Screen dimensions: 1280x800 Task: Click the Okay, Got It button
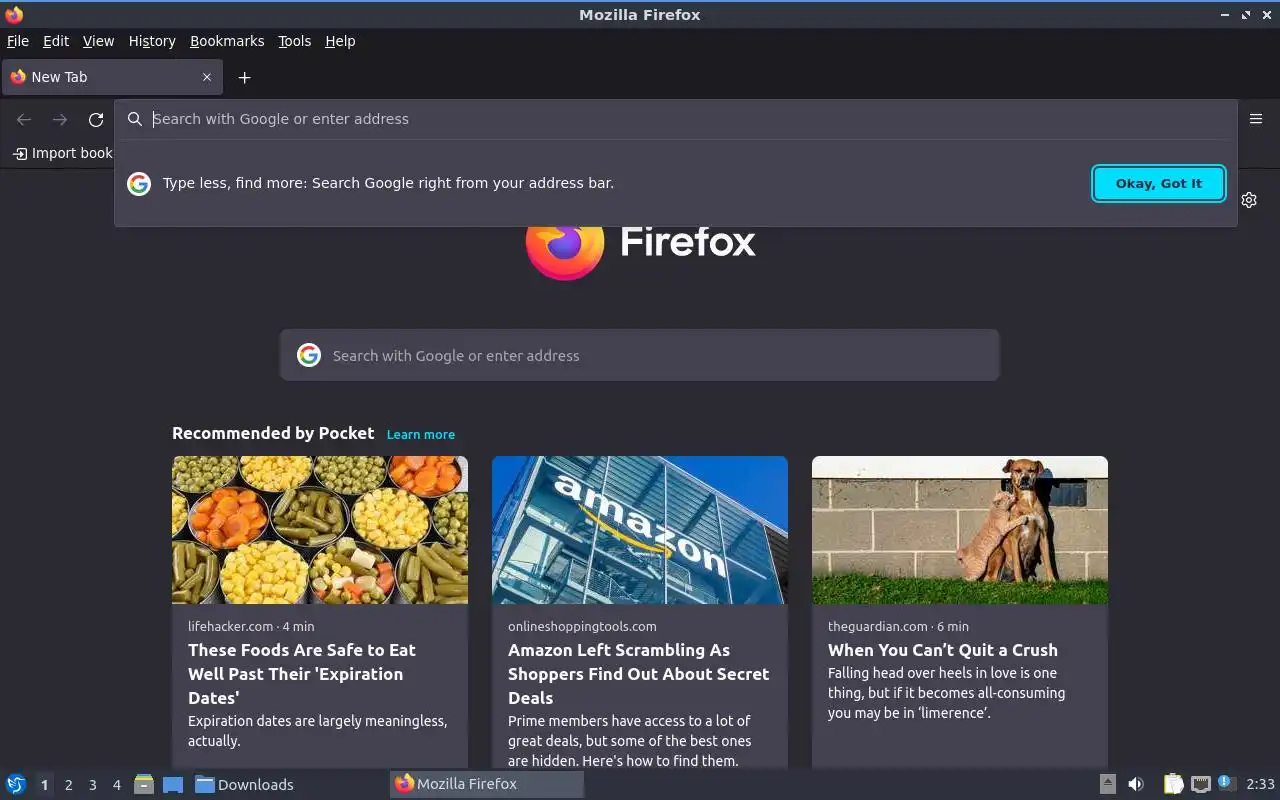click(1159, 184)
